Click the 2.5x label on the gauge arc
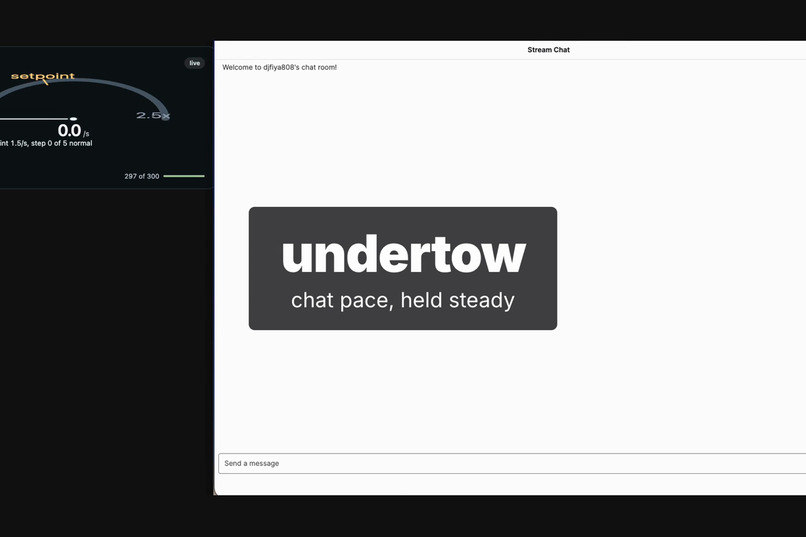 coord(153,116)
